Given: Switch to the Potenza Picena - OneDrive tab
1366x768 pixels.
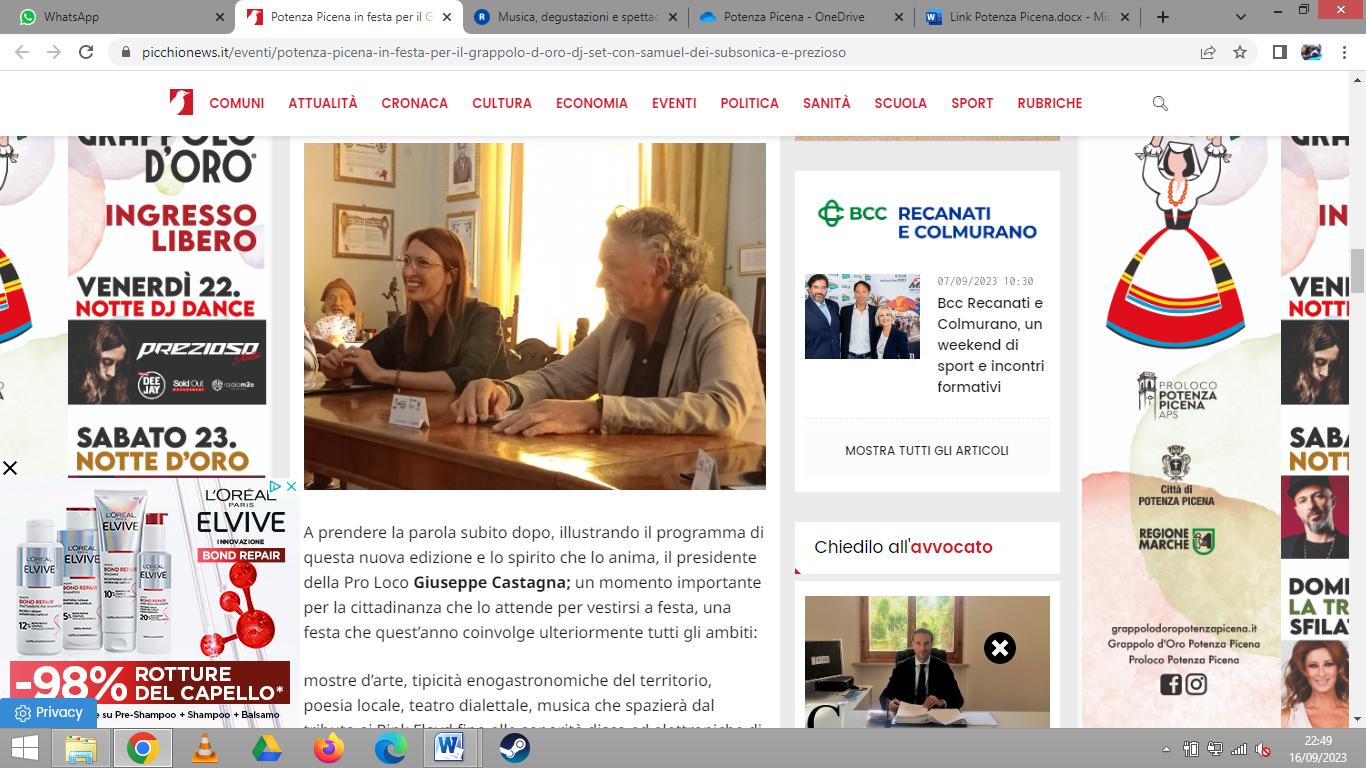Looking at the screenshot, I should click(x=802, y=17).
